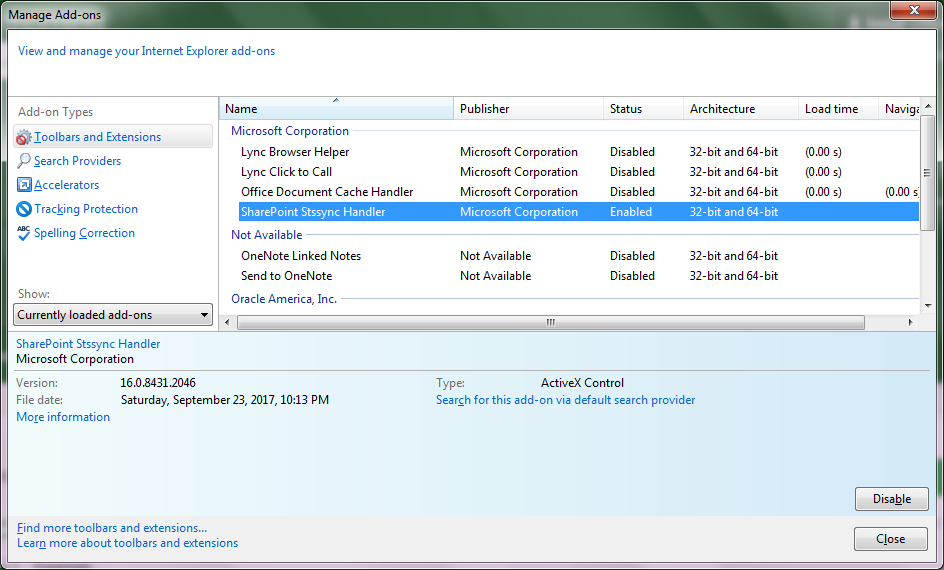Click the horizontal scrollbar thumb
The image size is (944, 570).
point(551,323)
